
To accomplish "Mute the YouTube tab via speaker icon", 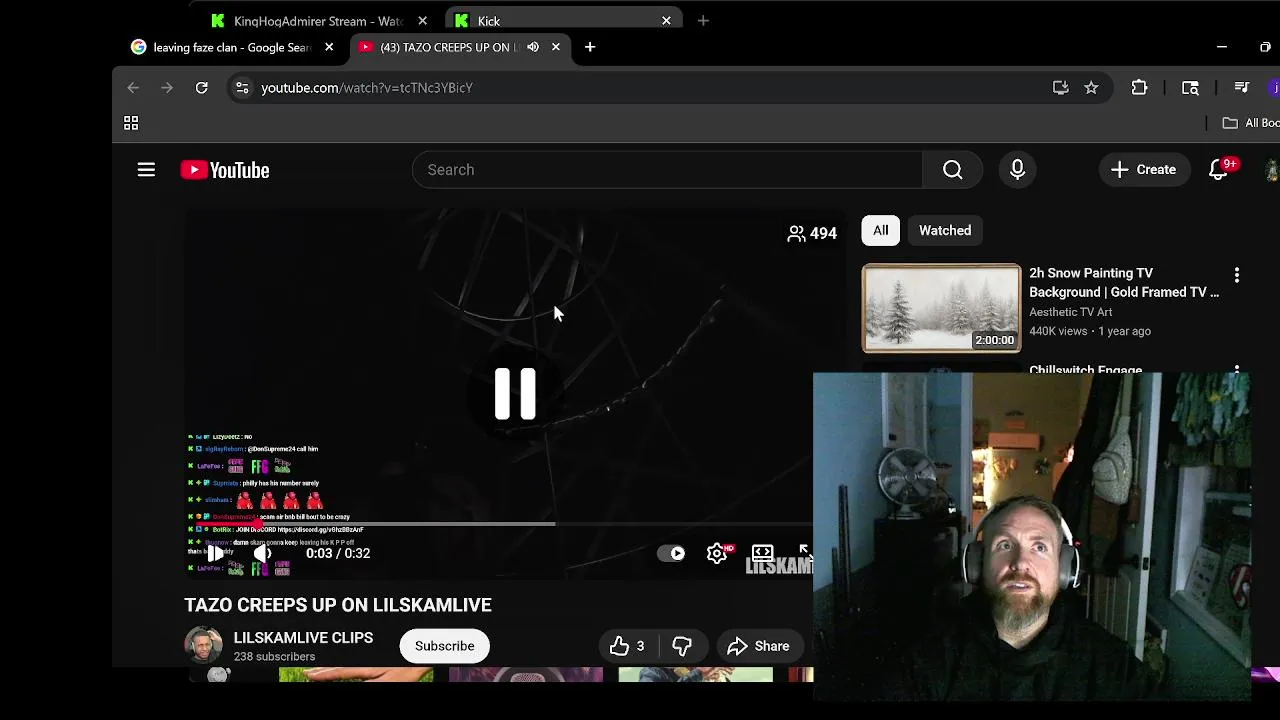I will 533,47.
